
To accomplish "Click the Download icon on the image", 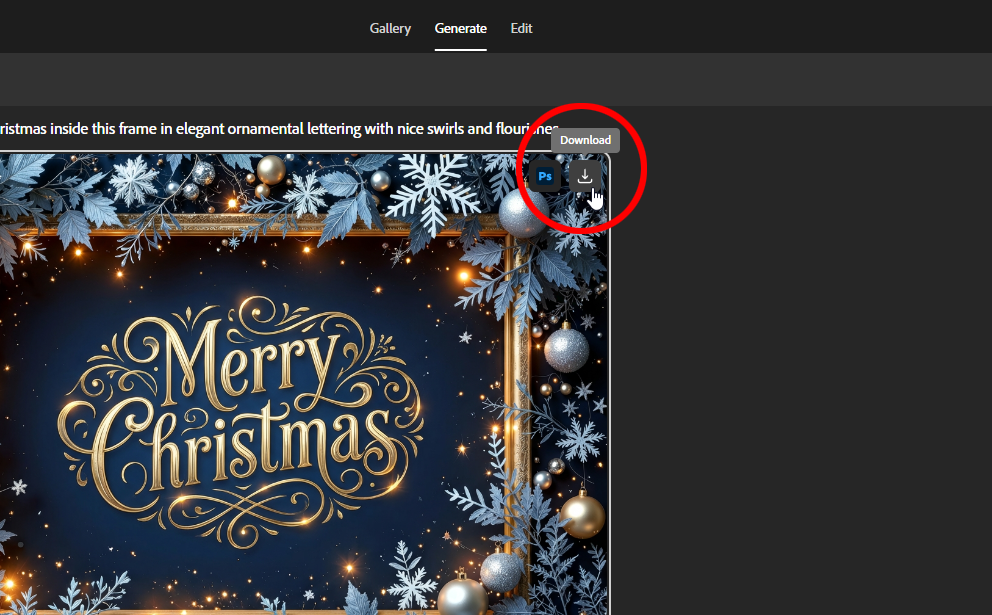I will [585, 176].
